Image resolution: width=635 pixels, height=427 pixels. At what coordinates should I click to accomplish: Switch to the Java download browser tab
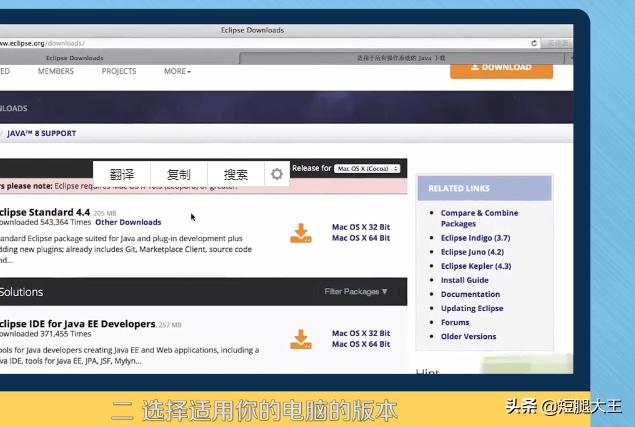(400, 58)
